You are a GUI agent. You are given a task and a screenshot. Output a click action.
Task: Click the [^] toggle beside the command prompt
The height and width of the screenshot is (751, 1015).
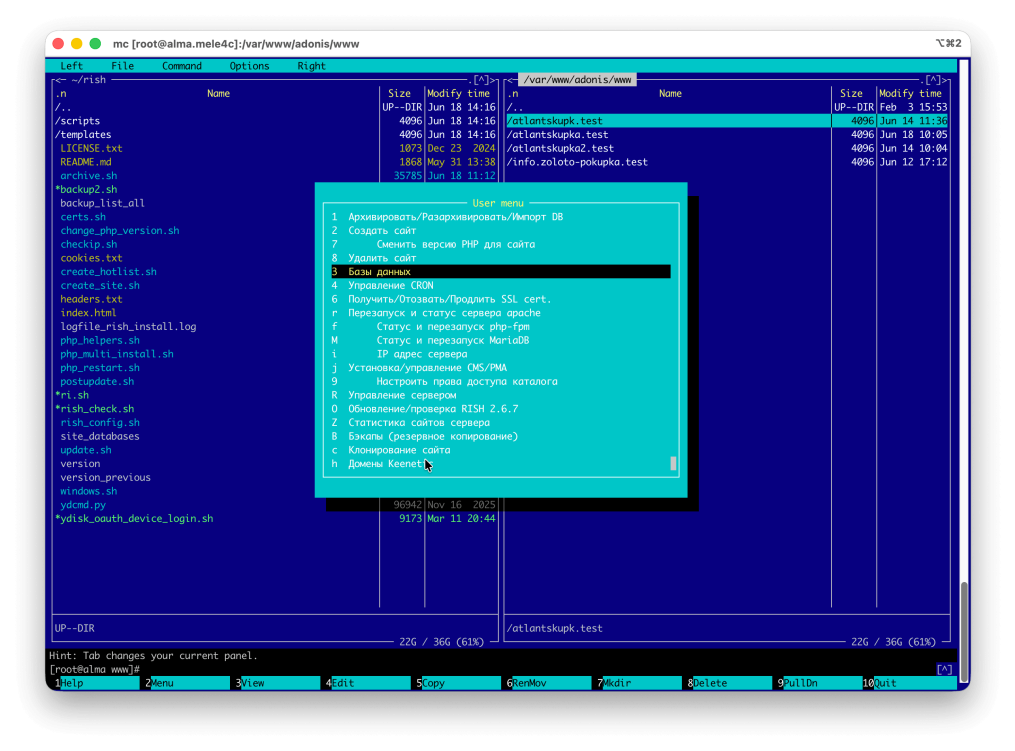(x=944, y=669)
